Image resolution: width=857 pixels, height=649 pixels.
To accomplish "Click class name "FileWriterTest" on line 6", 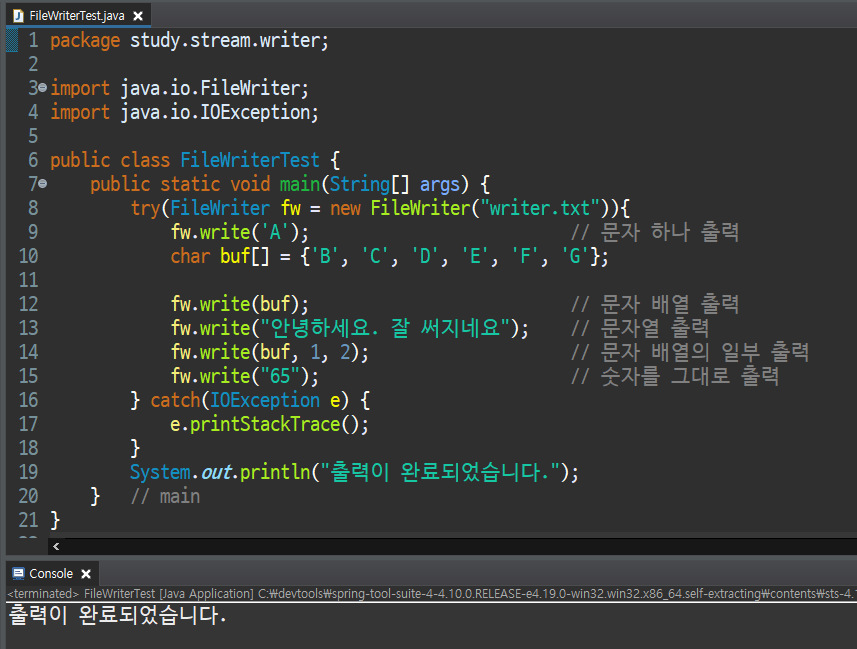I will (250, 160).
